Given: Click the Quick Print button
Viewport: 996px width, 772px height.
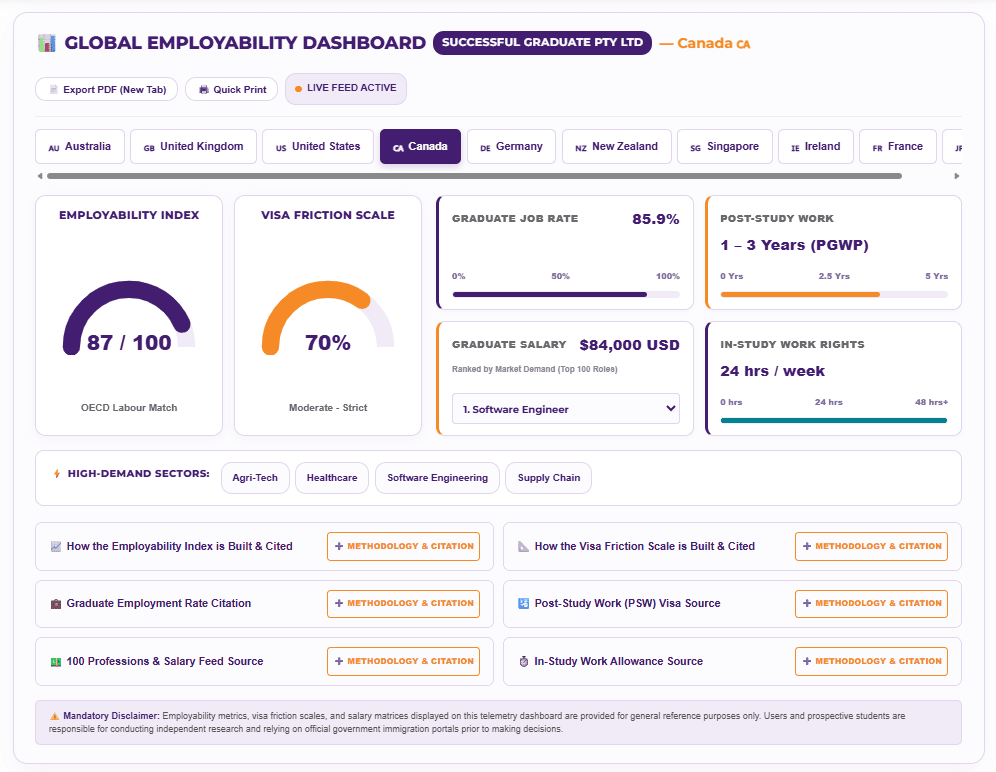Looking at the screenshot, I should click(x=232, y=90).
